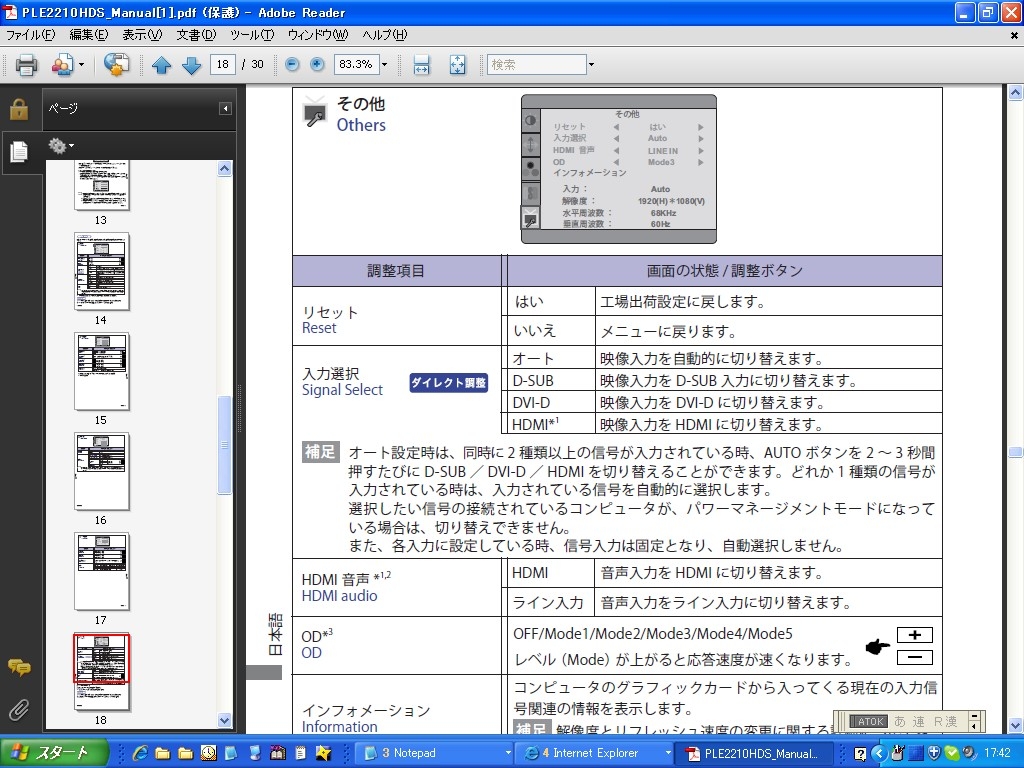Select page 14 thumbnail

[x=101, y=272]
